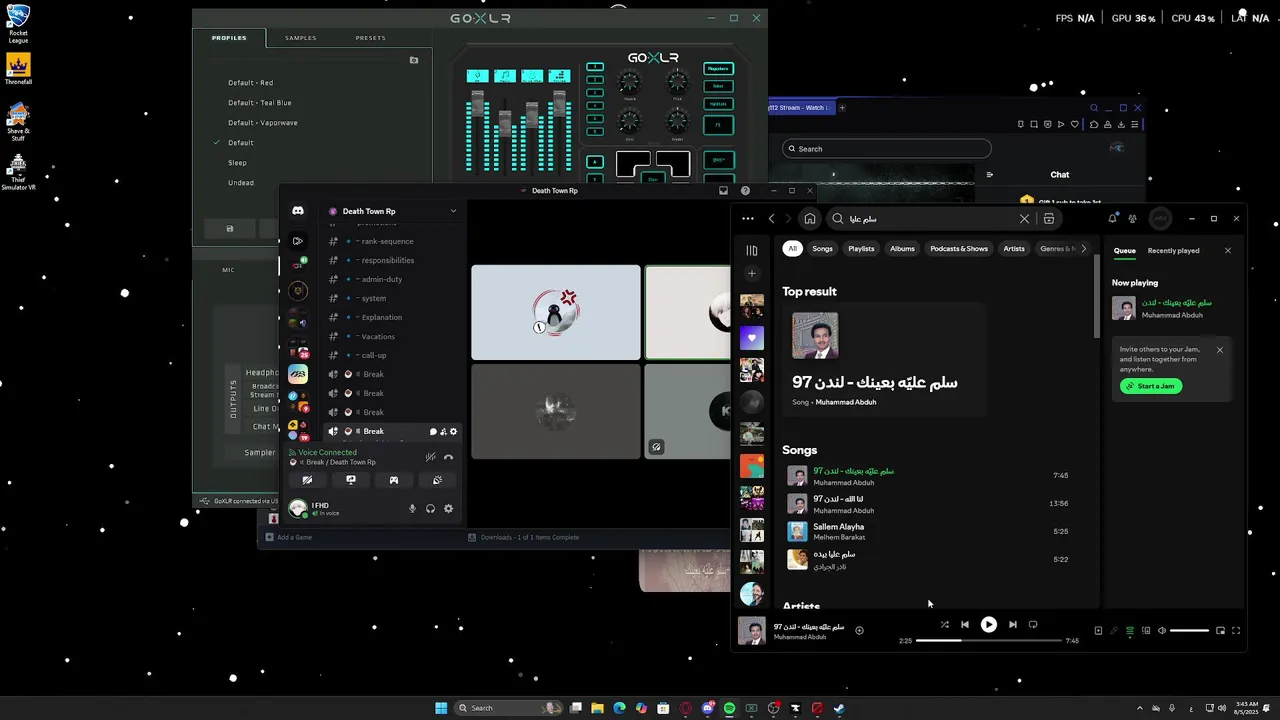Open Muhammad Abduh link under Top result
1280x720 pixels.
[x=845, y=403]
